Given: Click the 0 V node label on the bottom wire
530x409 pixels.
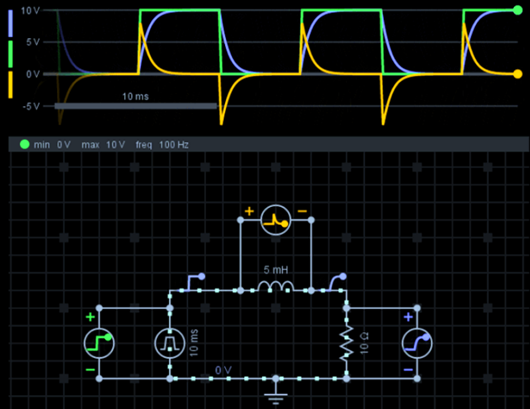Looking at the screenshot, I should tap(223, 370).
